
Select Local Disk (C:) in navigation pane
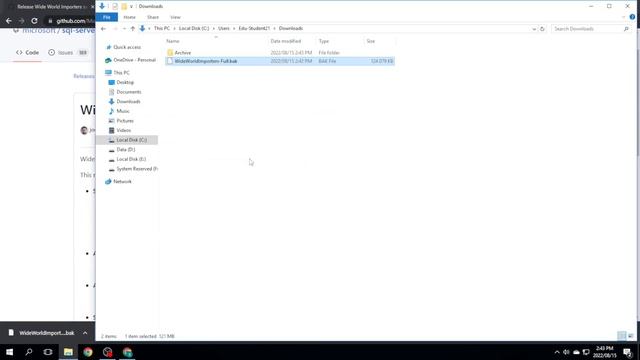(x=131, y=140)
